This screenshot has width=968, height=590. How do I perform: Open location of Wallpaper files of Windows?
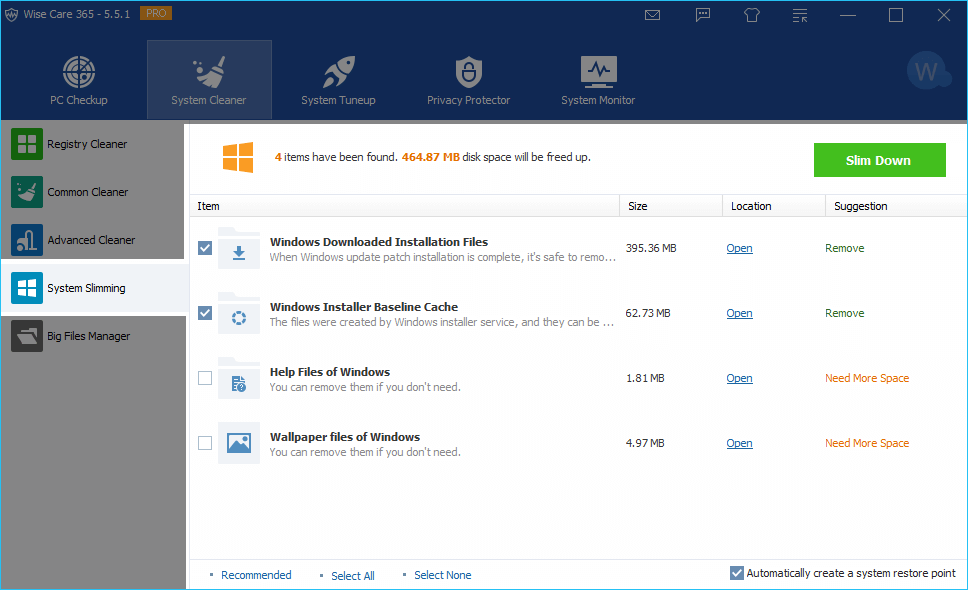pos(740,443)
